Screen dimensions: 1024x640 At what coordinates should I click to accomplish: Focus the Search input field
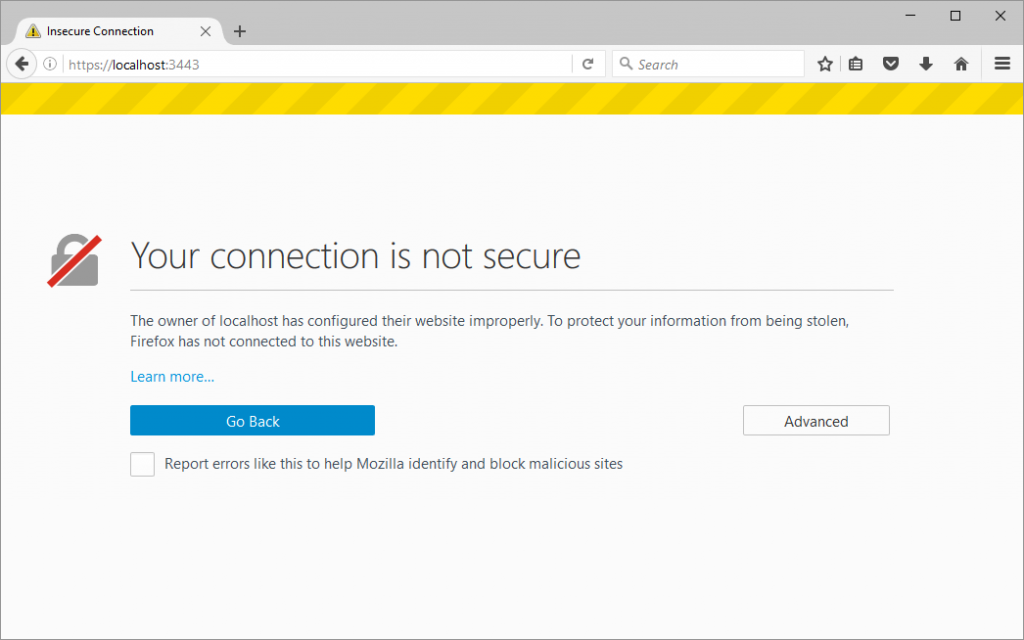[x=708, y=64]
